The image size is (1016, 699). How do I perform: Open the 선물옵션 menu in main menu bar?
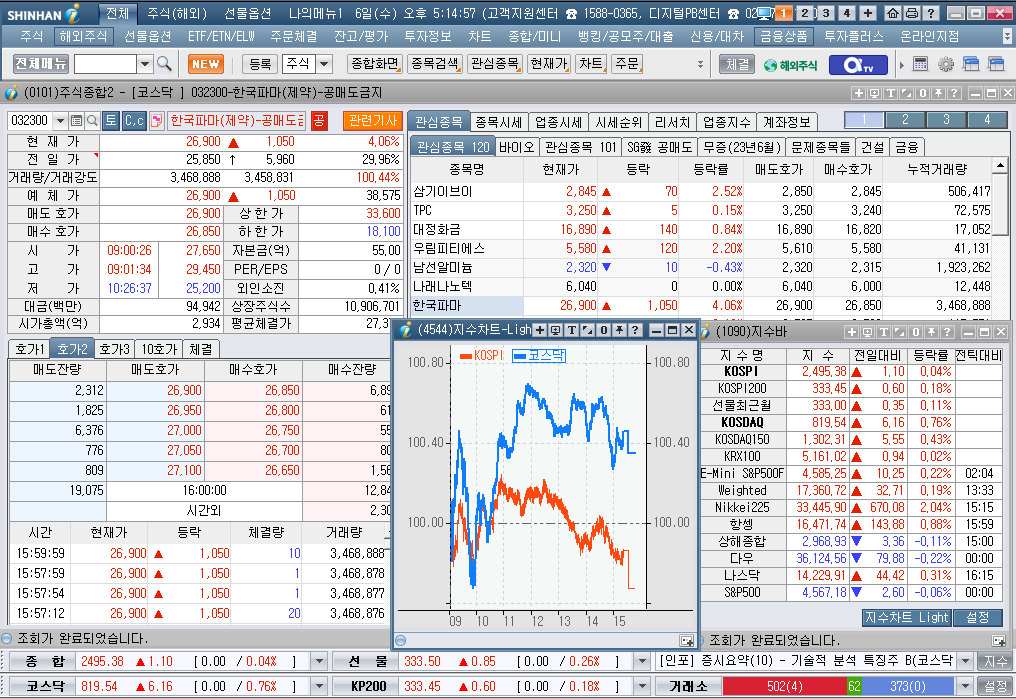[x=148, y=37]
